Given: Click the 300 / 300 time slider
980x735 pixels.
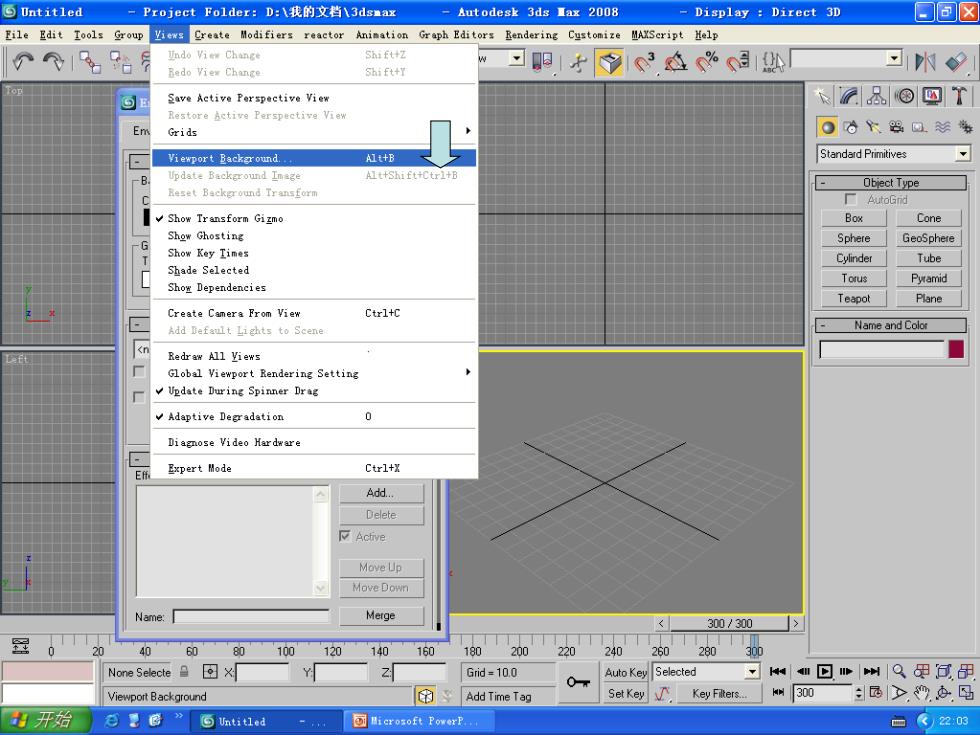Looking at the screenshot, I should coord(729,623).
